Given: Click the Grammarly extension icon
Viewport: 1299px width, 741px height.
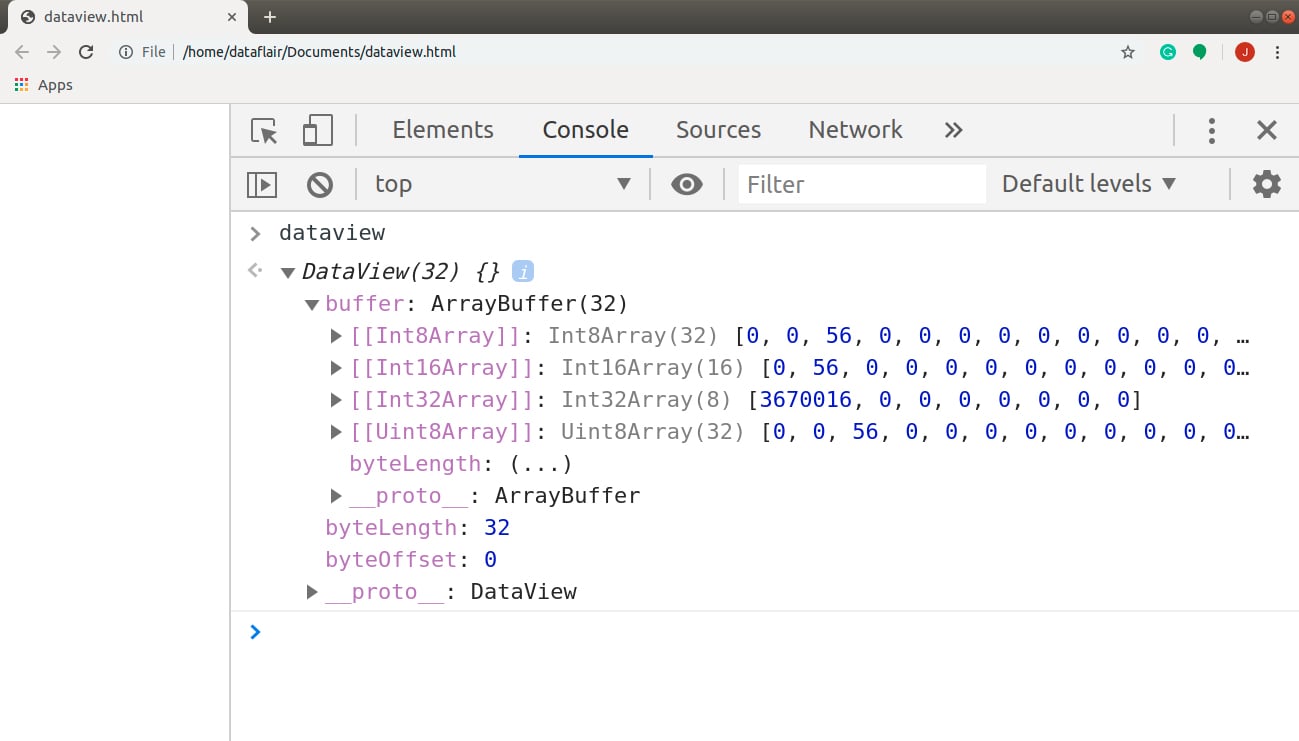Looking at the screenshot, I should tap(1168, 51).
